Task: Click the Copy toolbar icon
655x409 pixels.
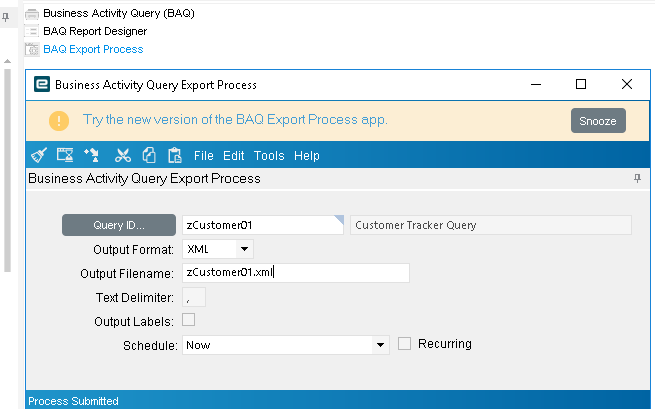Action: pos(149,155)
